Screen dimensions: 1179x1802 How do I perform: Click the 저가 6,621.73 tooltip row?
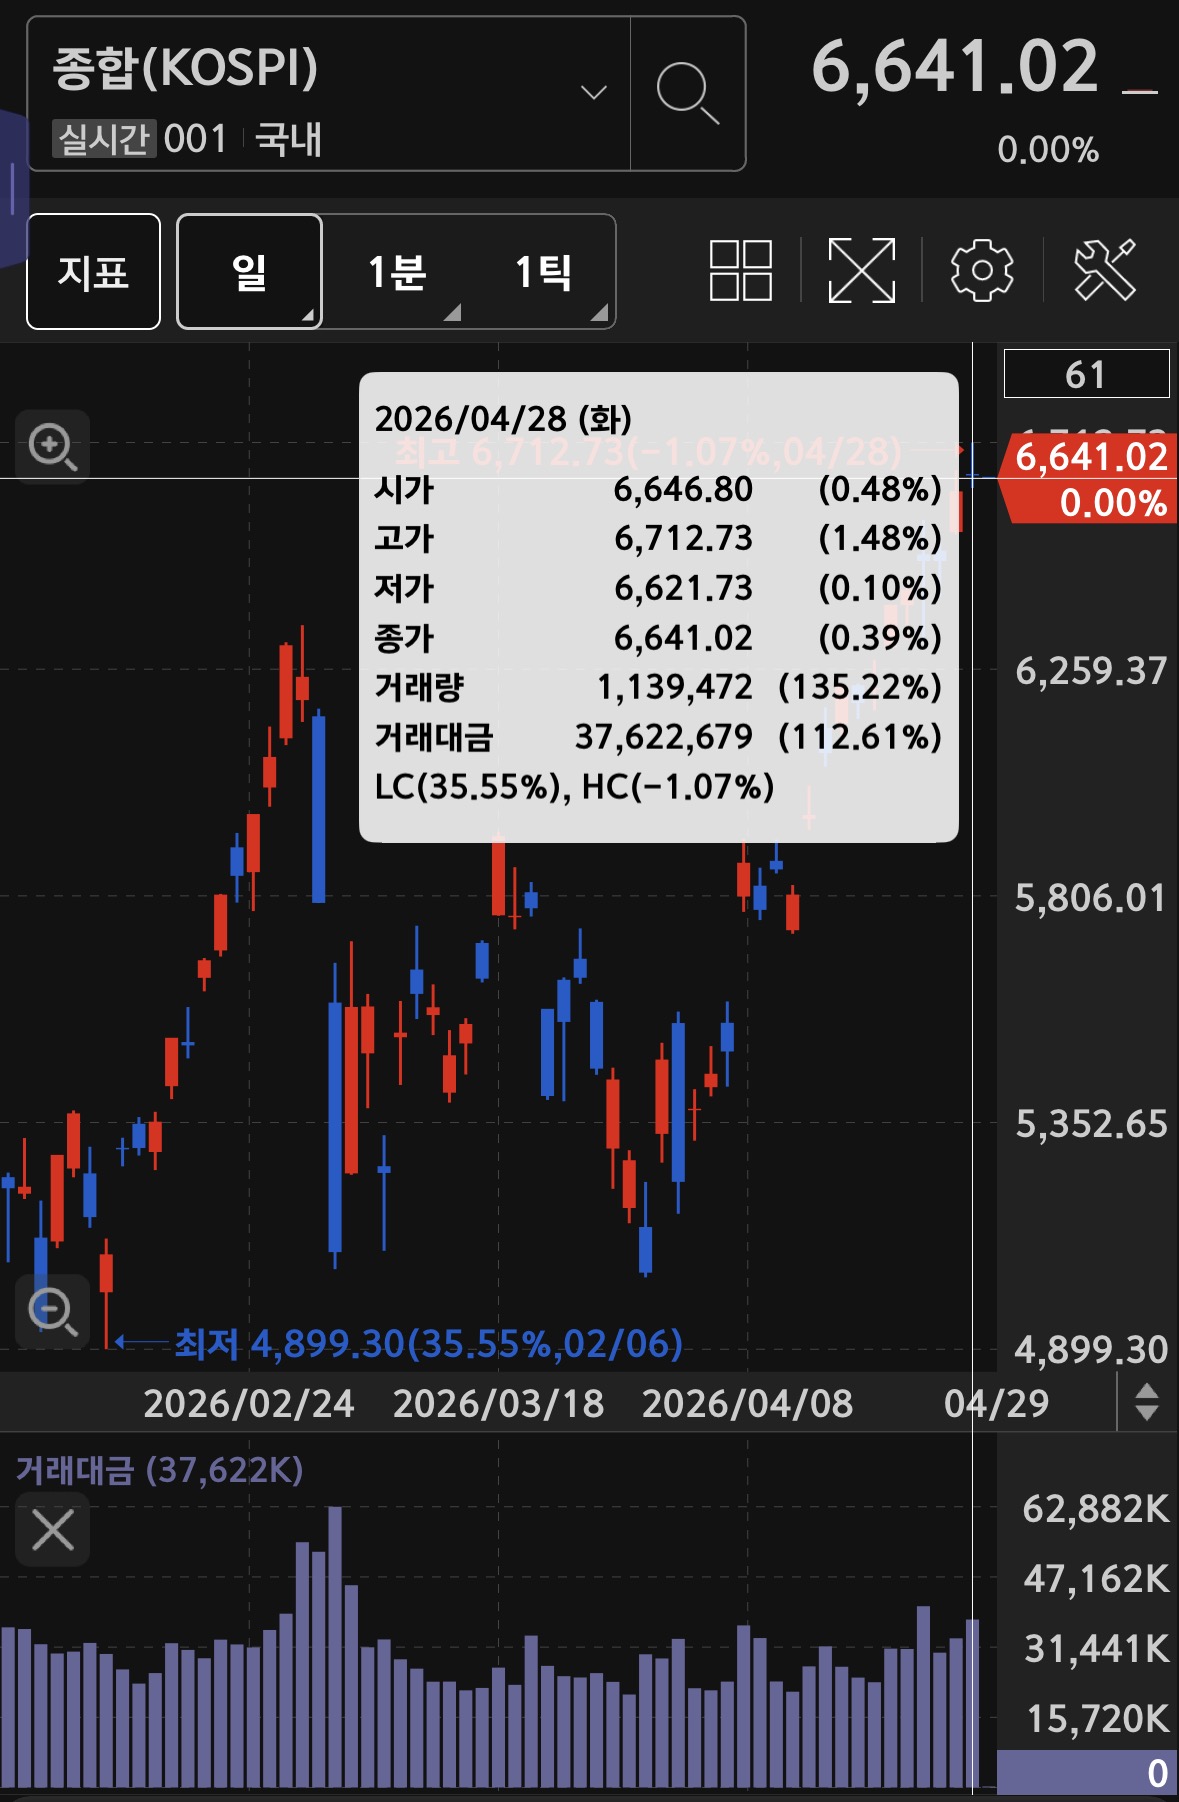[x=658, y=588]
